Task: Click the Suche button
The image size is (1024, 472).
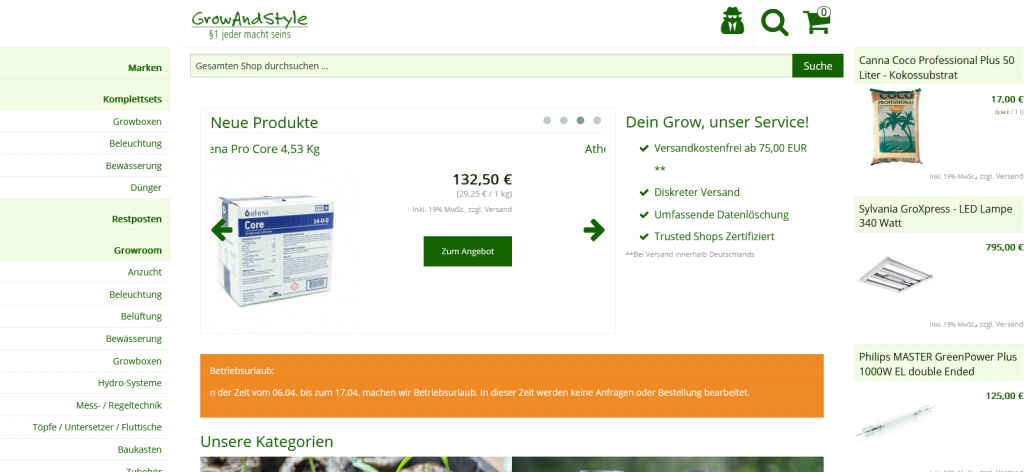Action: click(818, 66)
